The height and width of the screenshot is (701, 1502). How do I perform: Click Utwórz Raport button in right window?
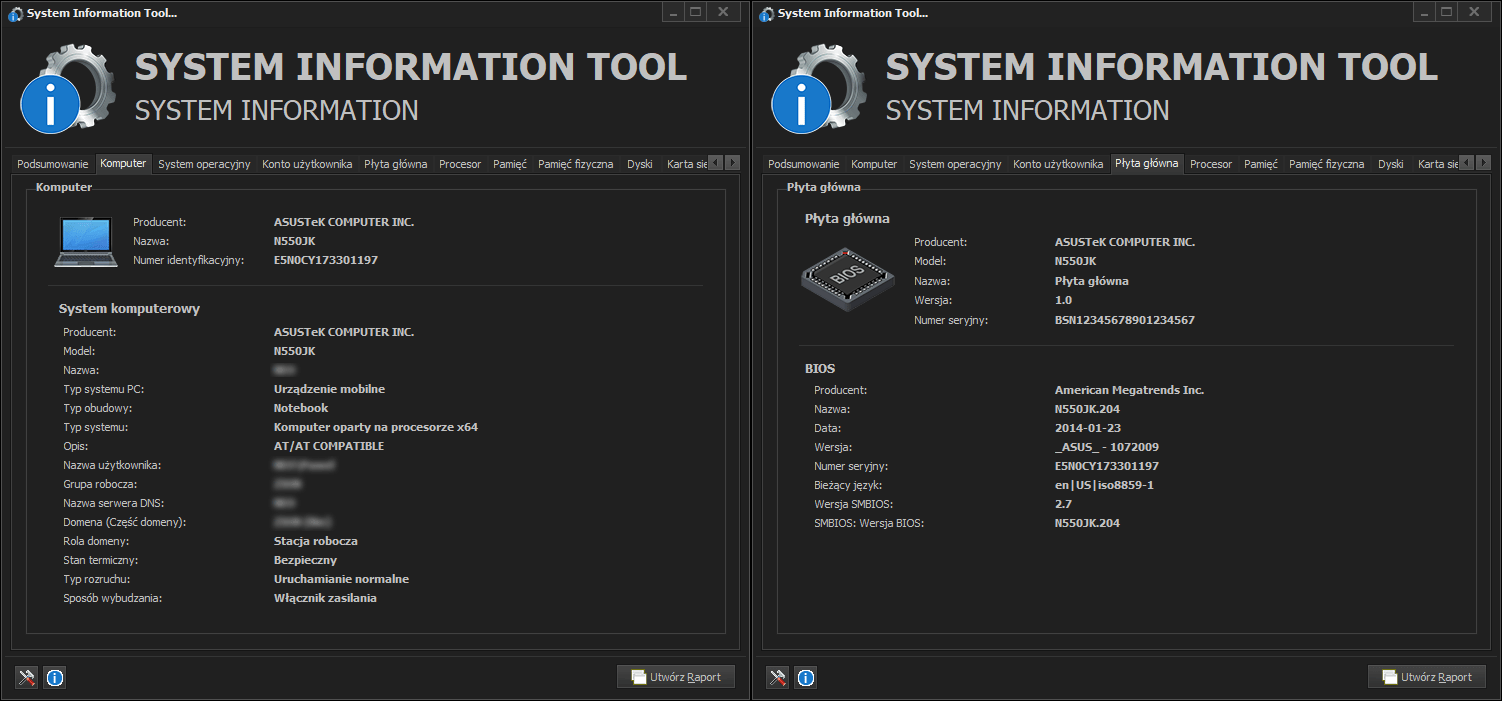tap(1427, 677)
